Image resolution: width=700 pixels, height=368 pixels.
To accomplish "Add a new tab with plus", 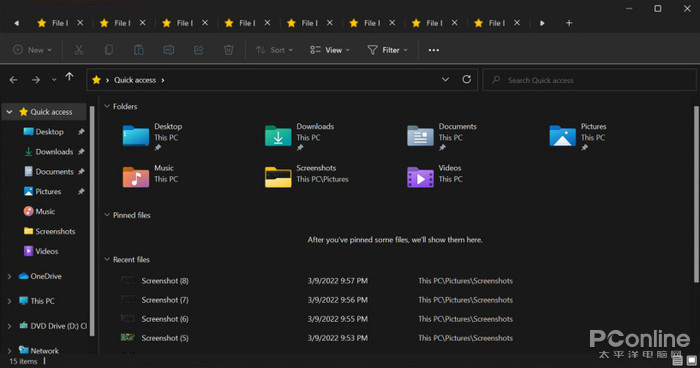I will (569, 23).
